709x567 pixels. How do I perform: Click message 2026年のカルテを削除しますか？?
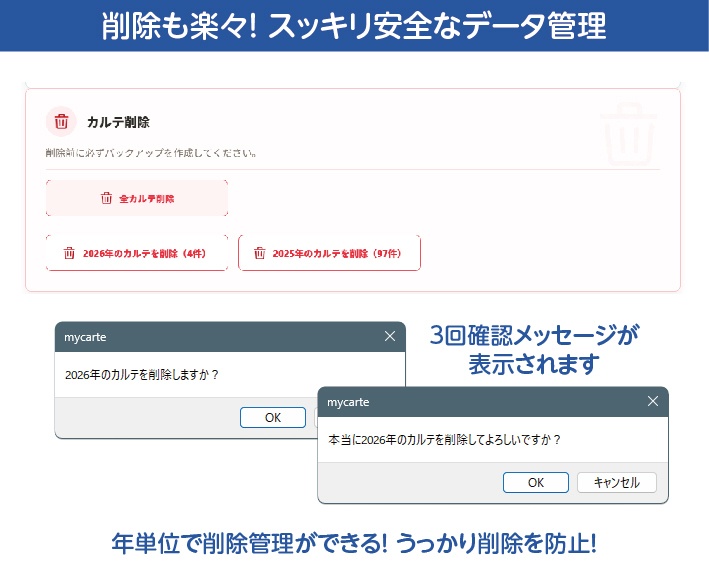pos(142,375)
